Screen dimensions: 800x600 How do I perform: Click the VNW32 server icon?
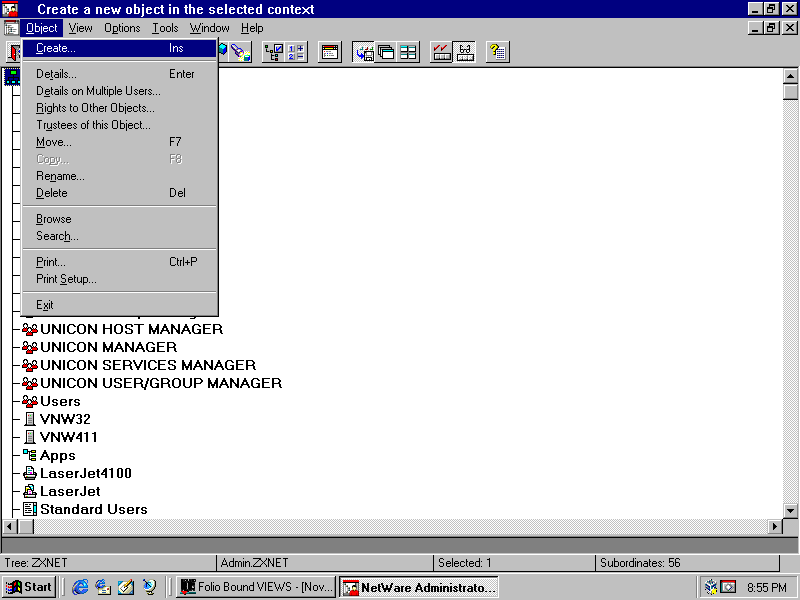tap(30, 419)
